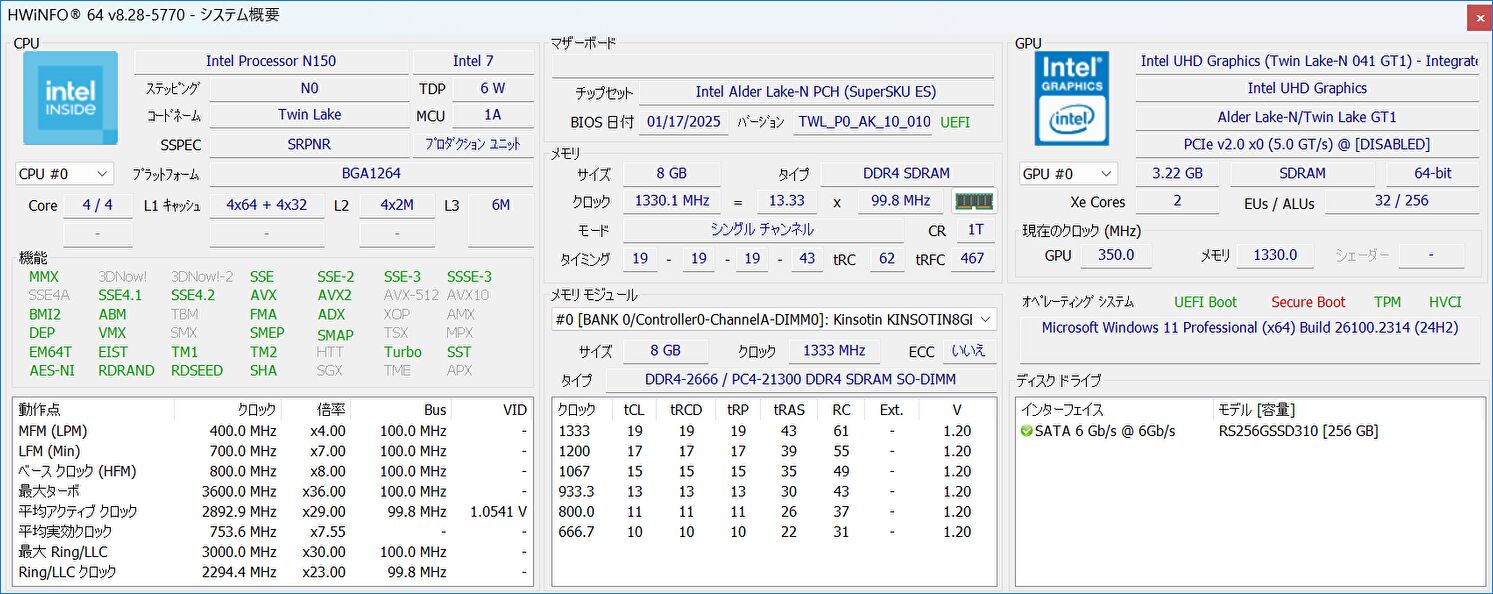Click the Xe Cores value 2
This screenshot has width=1493, height=594.
pos(1177,201)
